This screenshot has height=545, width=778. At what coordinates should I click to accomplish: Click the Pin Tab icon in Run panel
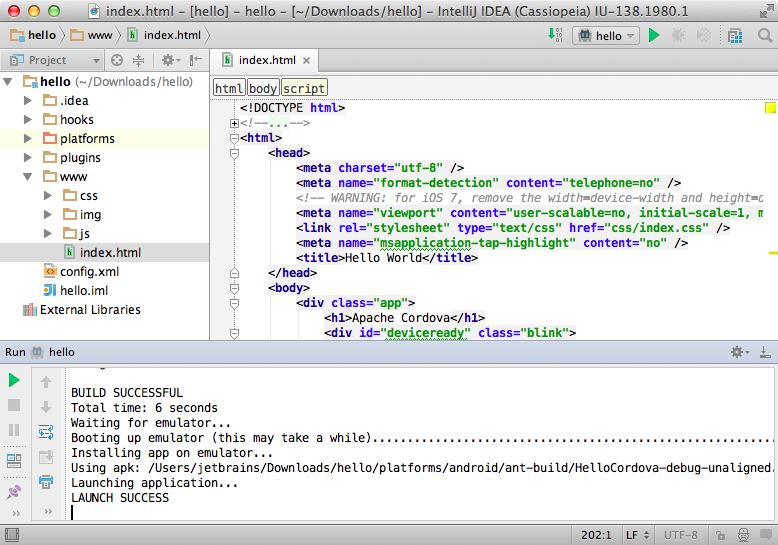click(14, 492)
